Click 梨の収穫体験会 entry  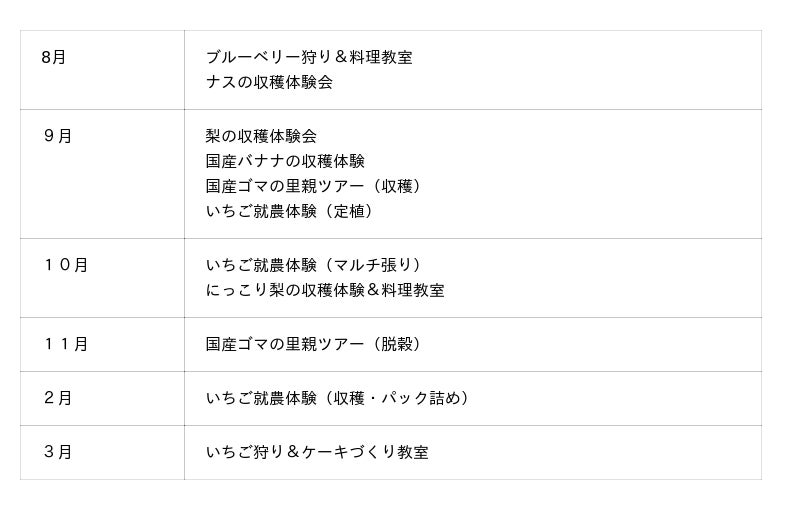coord(261,136)
